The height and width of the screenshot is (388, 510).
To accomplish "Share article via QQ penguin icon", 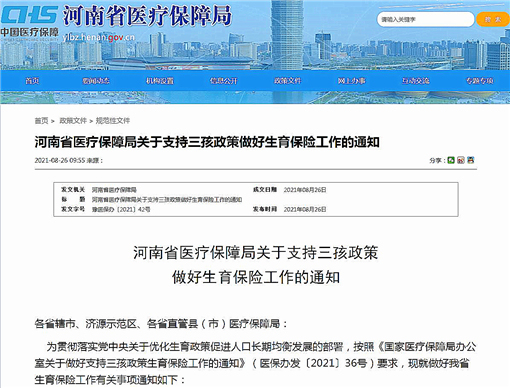I will click(470, 160).
